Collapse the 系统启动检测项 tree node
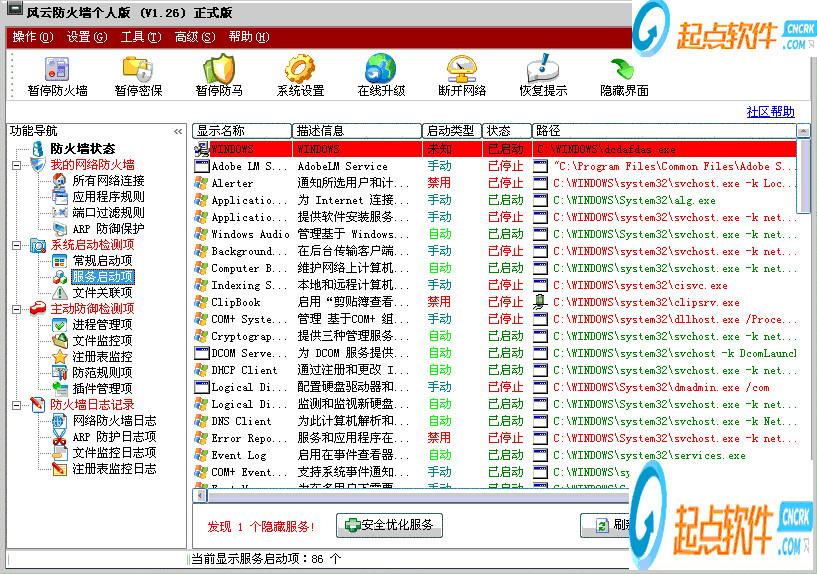Viewport: 817px width, 574px height. pos(17,245)
